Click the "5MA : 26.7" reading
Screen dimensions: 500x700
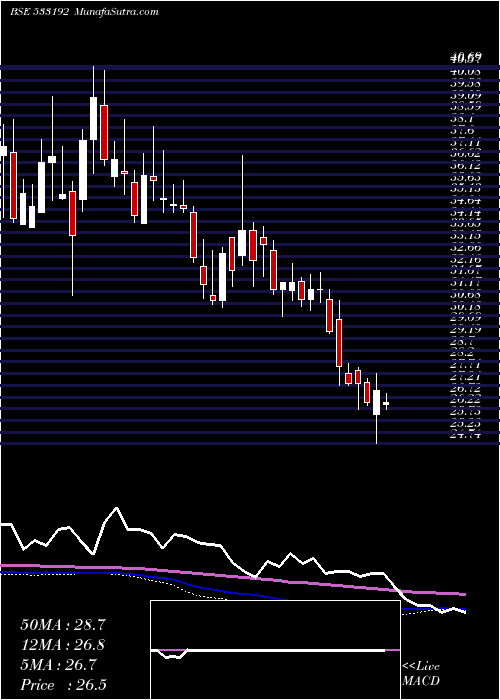(x=59, y=664)
